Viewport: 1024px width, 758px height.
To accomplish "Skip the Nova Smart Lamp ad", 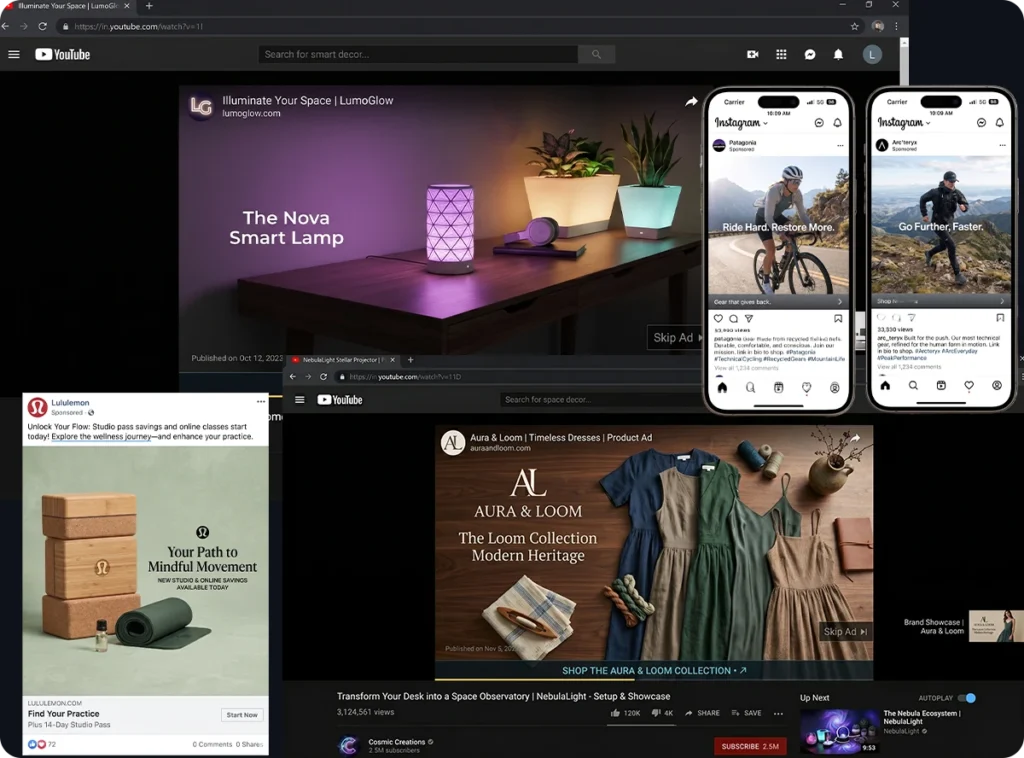I will click(675, 338).
